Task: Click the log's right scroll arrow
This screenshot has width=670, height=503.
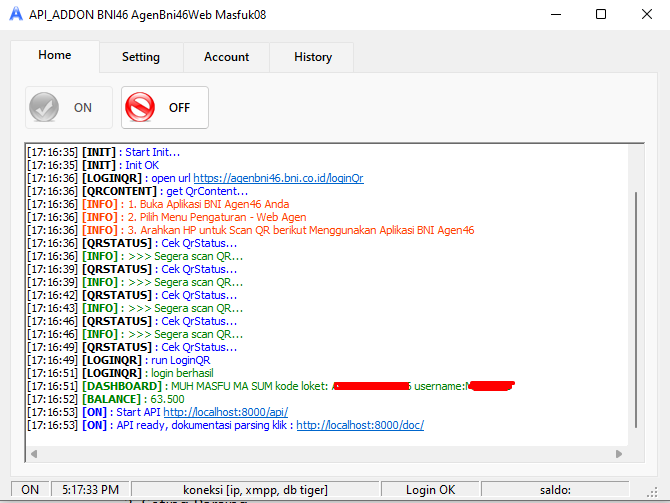Action: 622,454
